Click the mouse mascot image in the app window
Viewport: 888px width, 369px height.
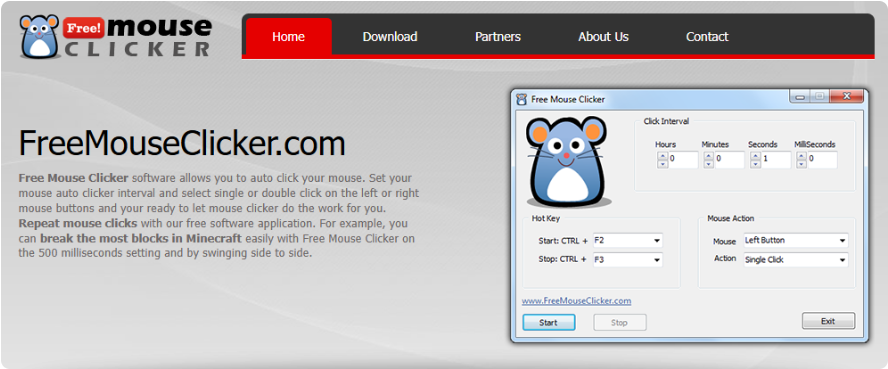click(x=567, y=161)
